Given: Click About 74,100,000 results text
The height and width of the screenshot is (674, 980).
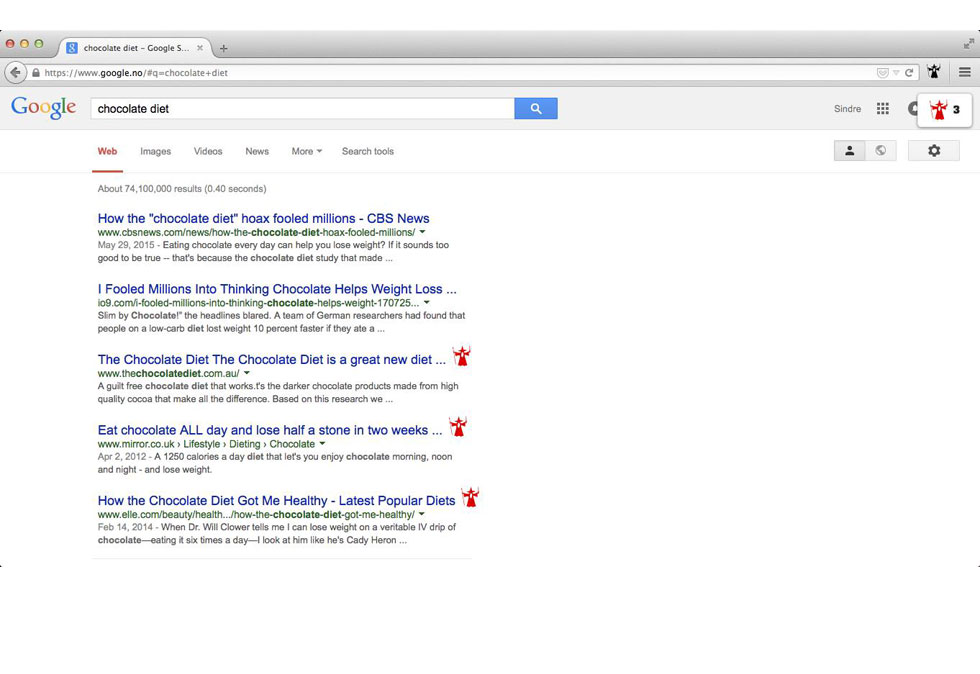Looking at the screenshot, I should click(182, 189).
